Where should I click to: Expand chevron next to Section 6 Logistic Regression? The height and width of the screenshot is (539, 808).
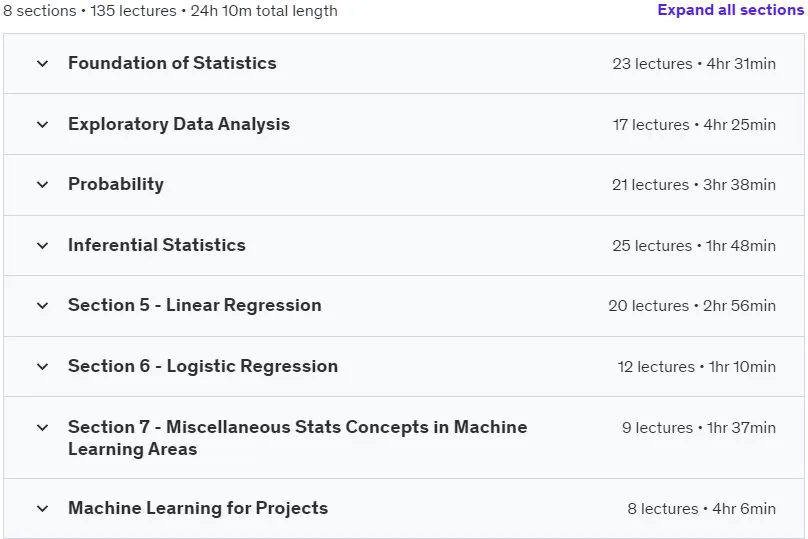(x=43, y=367)
